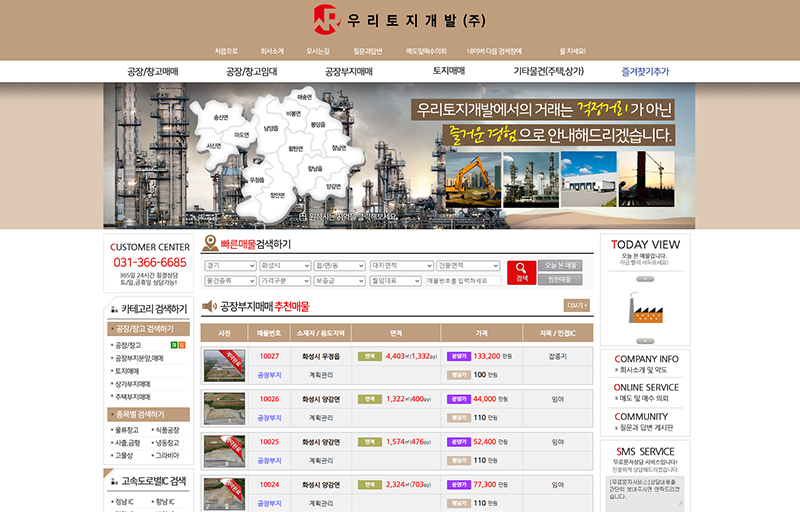This screenshot has width=800, height=512.
Task: Click the 더보기+ button for recommended listings
Action: point(577,305)
